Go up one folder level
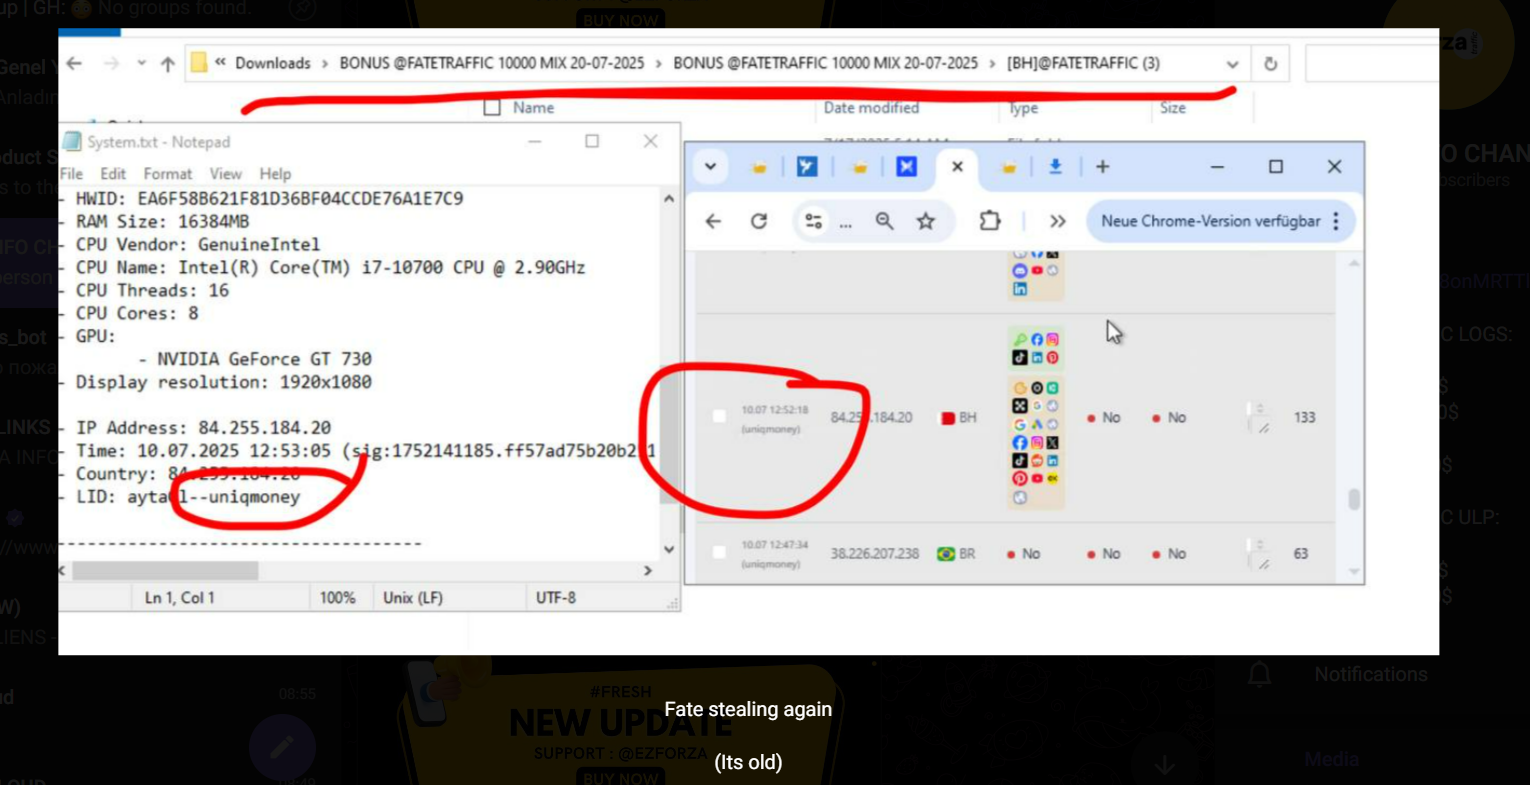1530x785 pixels. pyautogui.click(x=167, y=64)
